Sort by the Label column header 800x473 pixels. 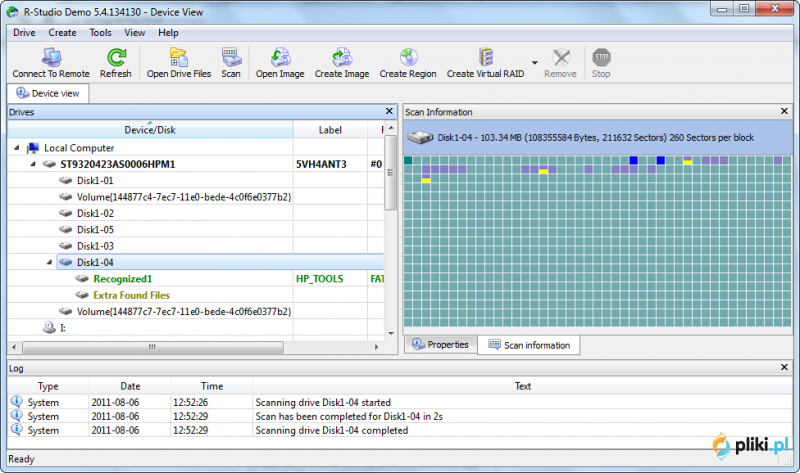330,130
